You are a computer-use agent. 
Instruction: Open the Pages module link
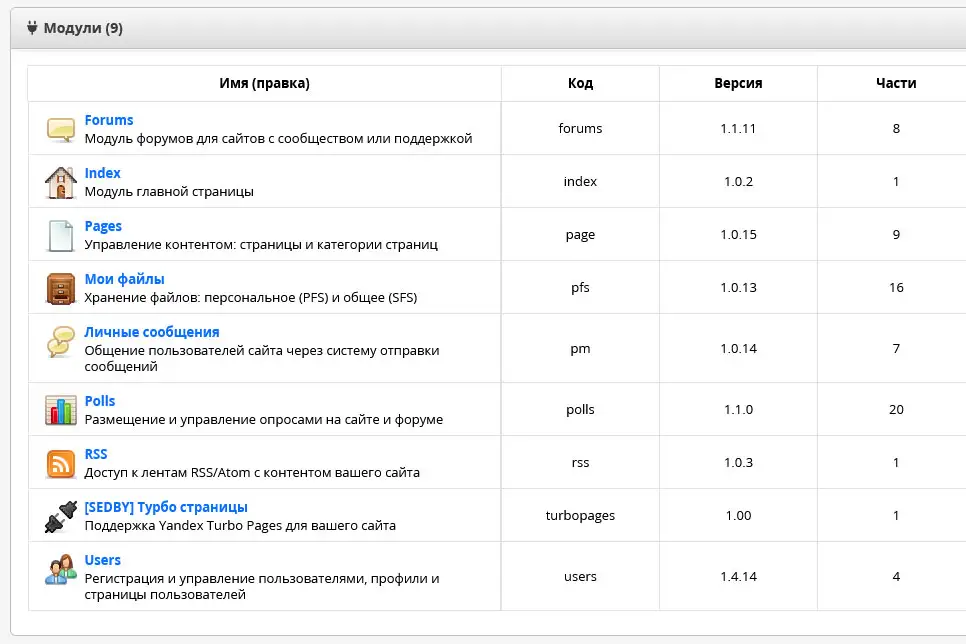(103, 226)
